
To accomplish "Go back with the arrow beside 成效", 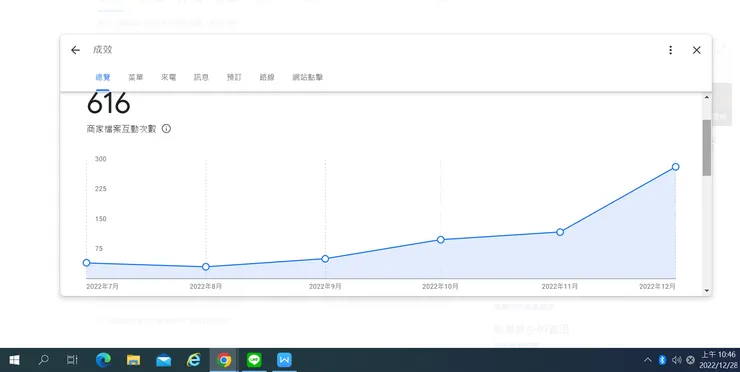I will click(x=76, y=50).
